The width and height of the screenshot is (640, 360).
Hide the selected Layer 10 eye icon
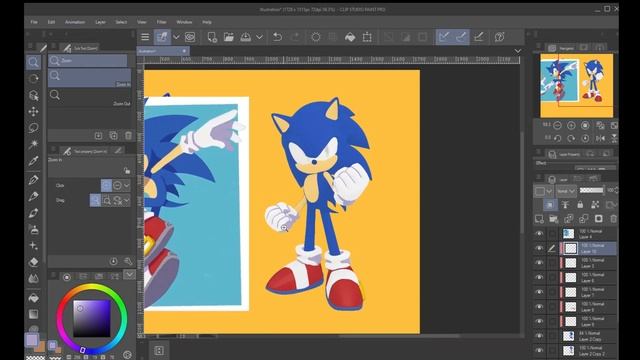pyautogui.click(x=539, y=248)
